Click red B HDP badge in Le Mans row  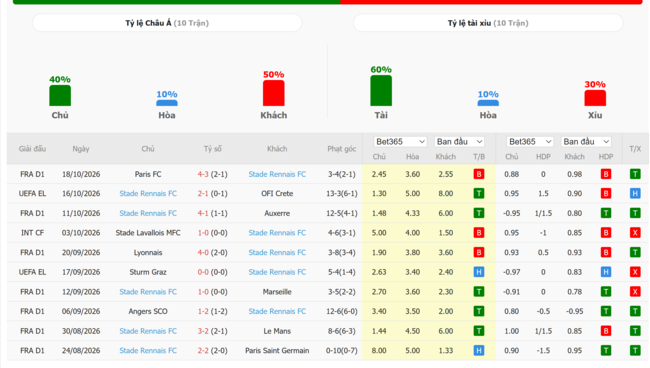click(606, 331)
